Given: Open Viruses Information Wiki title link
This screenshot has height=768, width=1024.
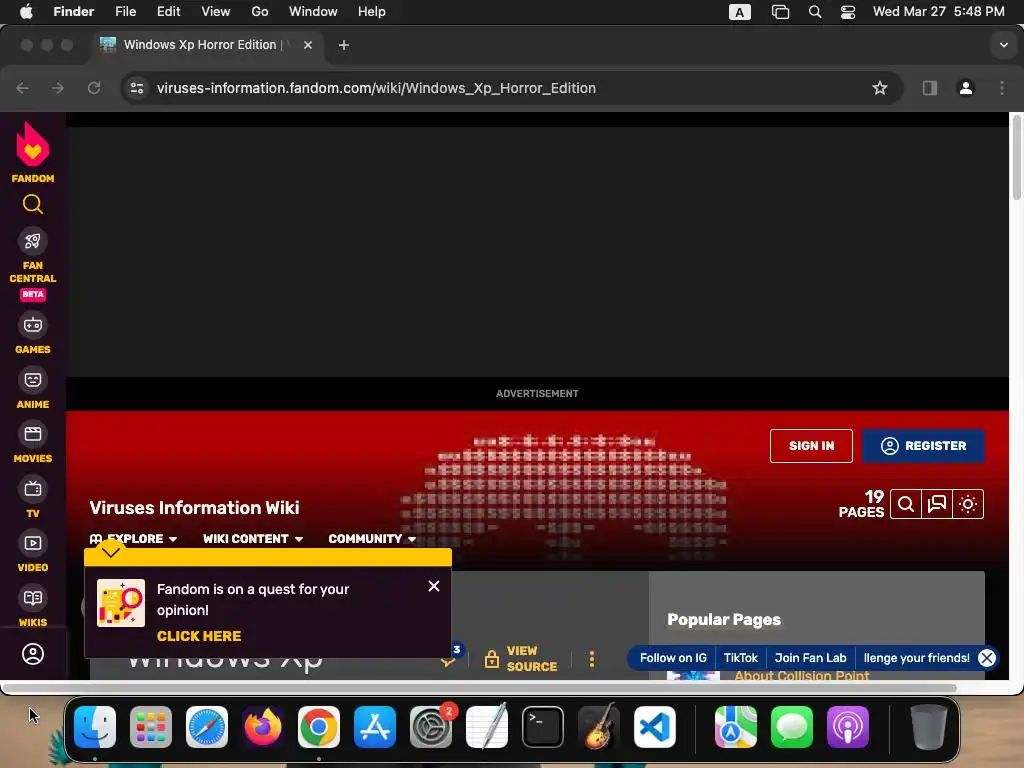Looking at the screenshot, I should 195,508.
